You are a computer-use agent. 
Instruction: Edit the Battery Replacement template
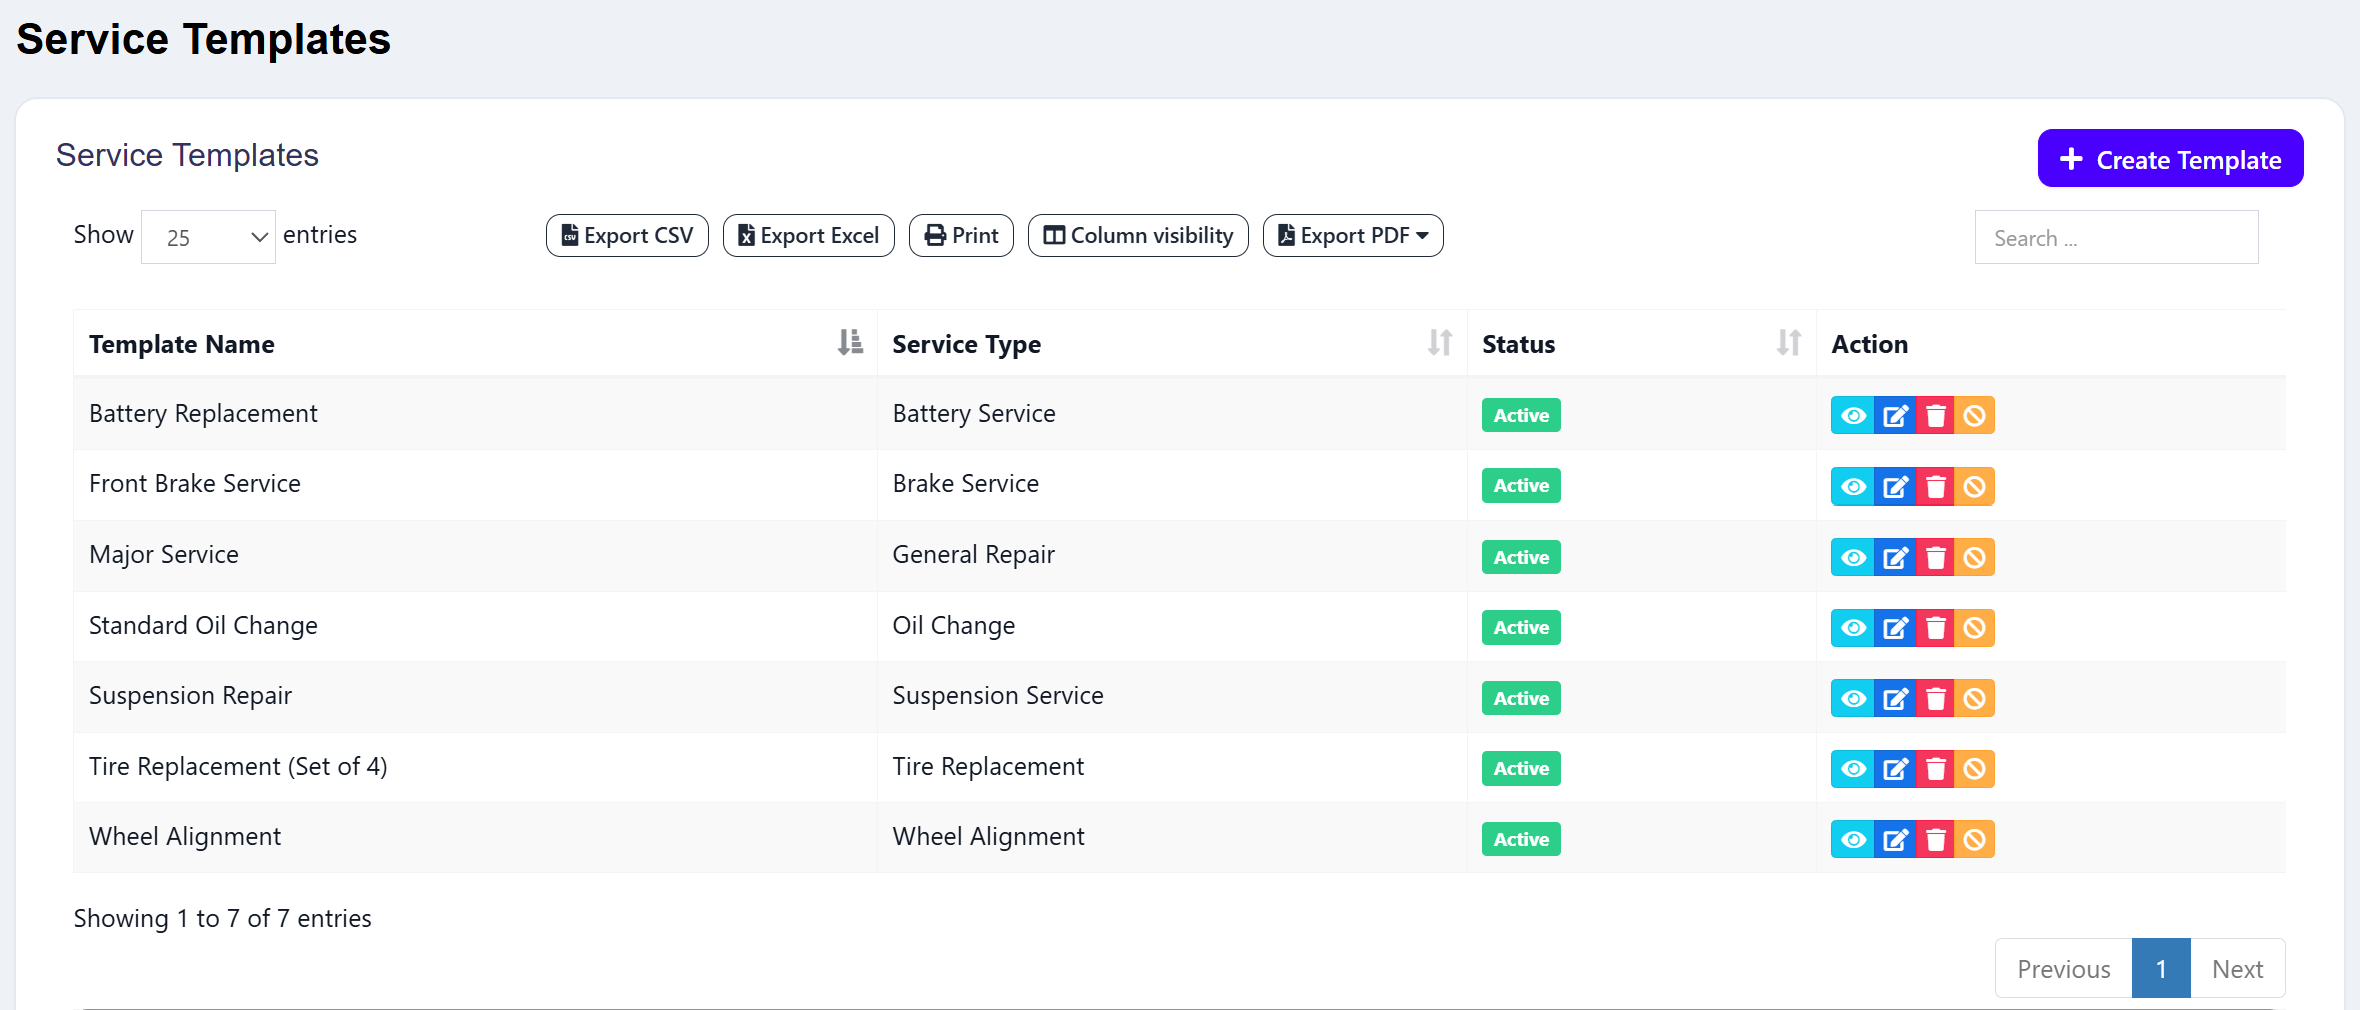point(1894,416)
